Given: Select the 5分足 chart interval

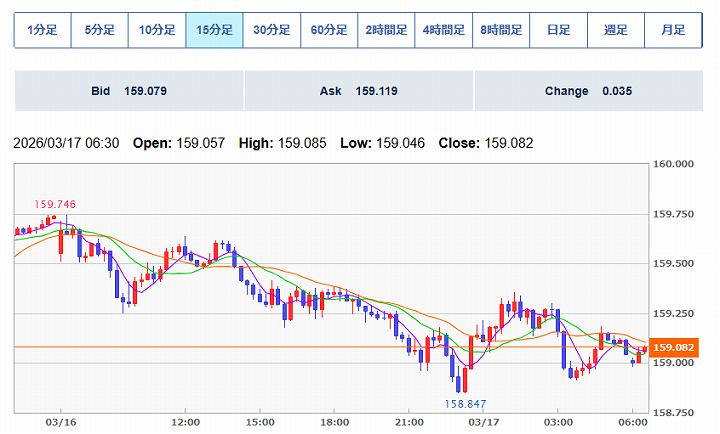Looking at the screenshot, I should [100, 30].
